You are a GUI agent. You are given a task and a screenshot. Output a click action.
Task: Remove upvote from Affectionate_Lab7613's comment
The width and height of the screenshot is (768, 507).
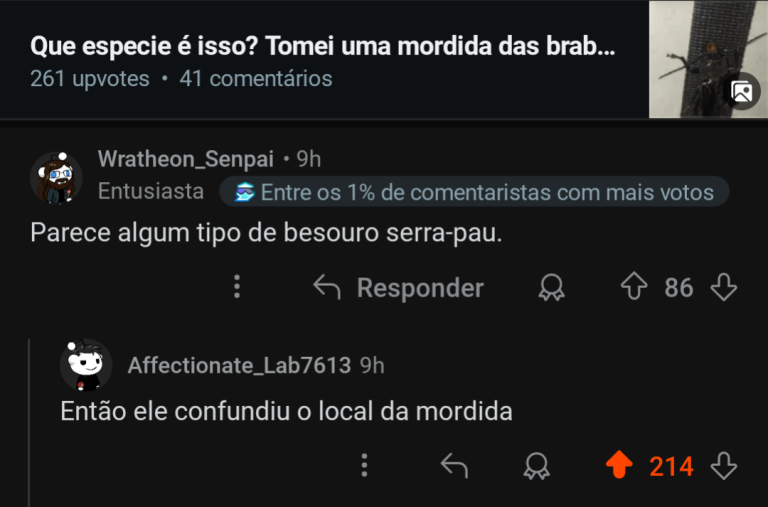pyautogui.click(x=620, y=465)
